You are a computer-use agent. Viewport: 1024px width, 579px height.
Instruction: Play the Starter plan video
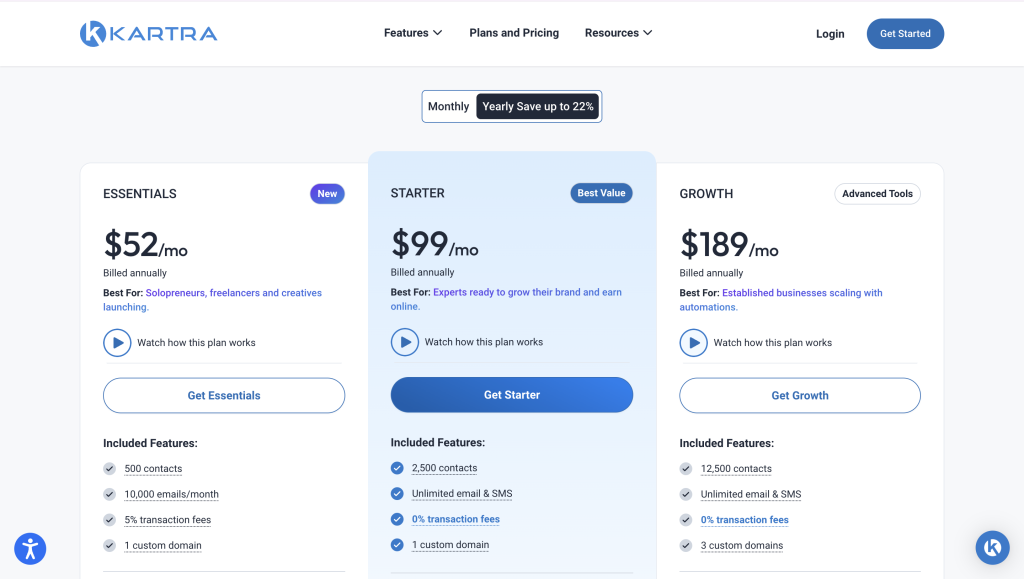click(x=405, y=342)
